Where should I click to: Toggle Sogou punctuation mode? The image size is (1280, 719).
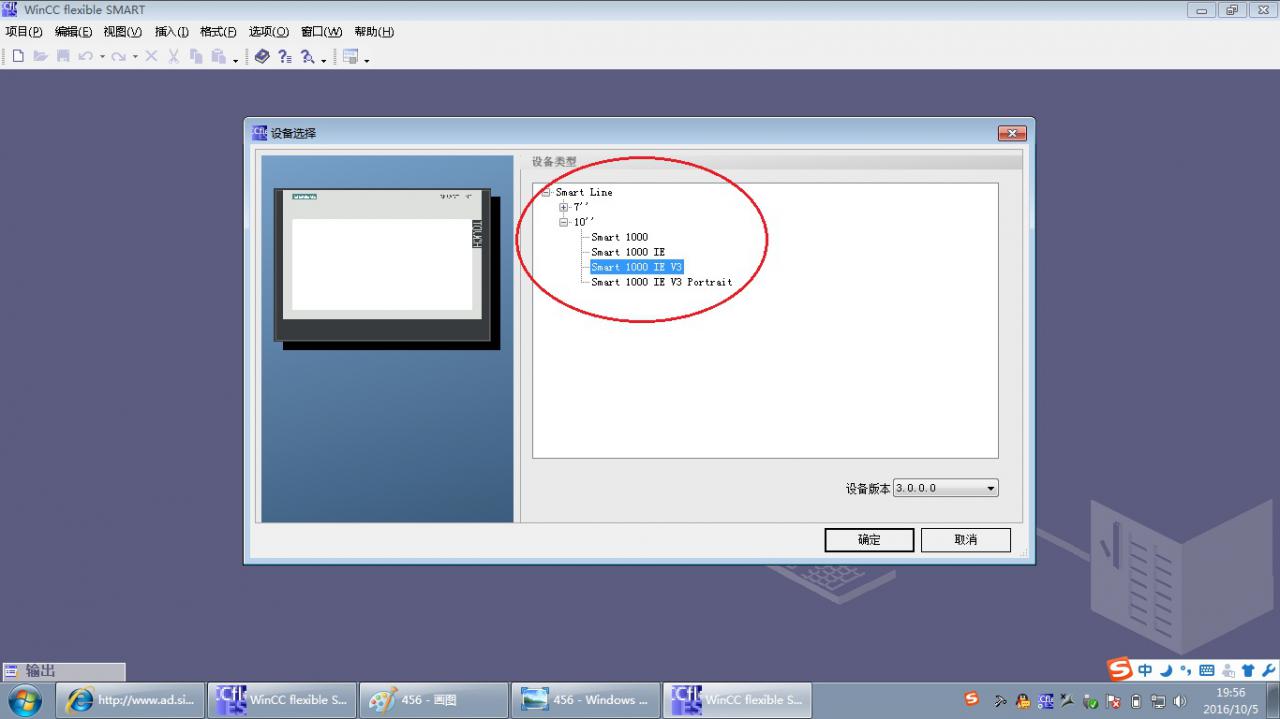pyautogui.click(x=1186, y=670)
